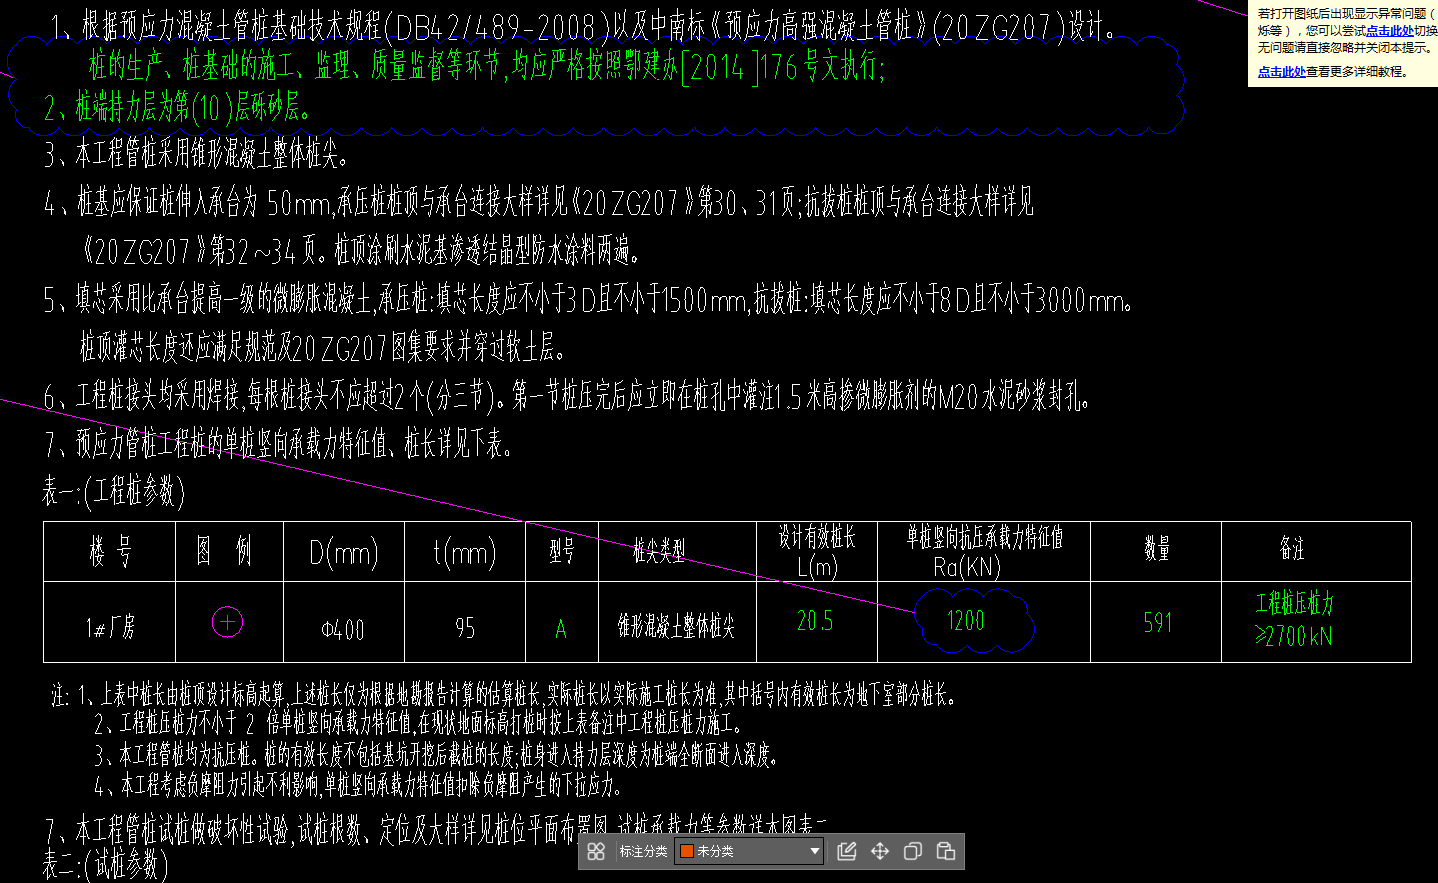Image resolution: width=1438 pixels, height=883 pixels.
Task: Select green note '2、桩端持力层为第(10)层砾砂层'
Action: [x=178, y=106]
